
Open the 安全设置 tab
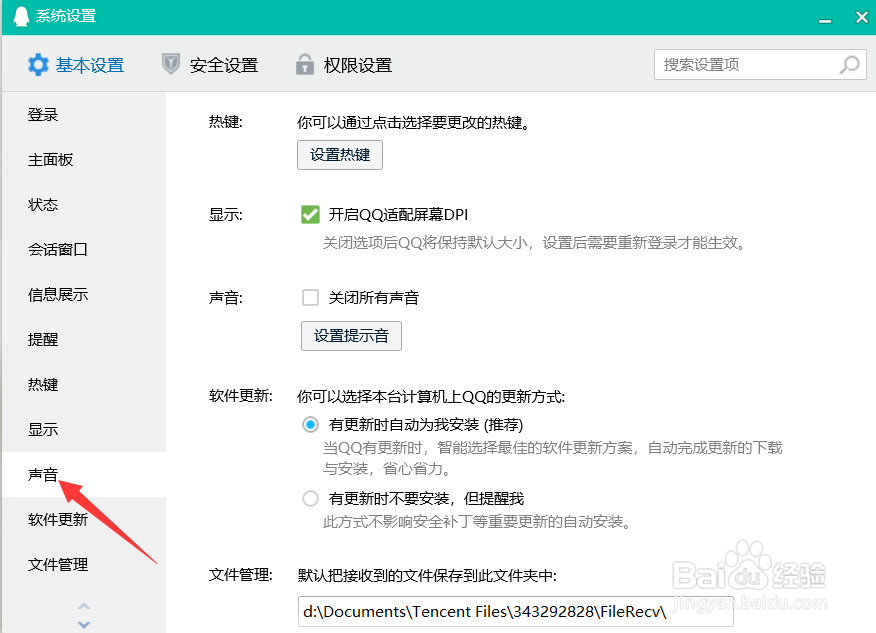(x=210, y=65)
